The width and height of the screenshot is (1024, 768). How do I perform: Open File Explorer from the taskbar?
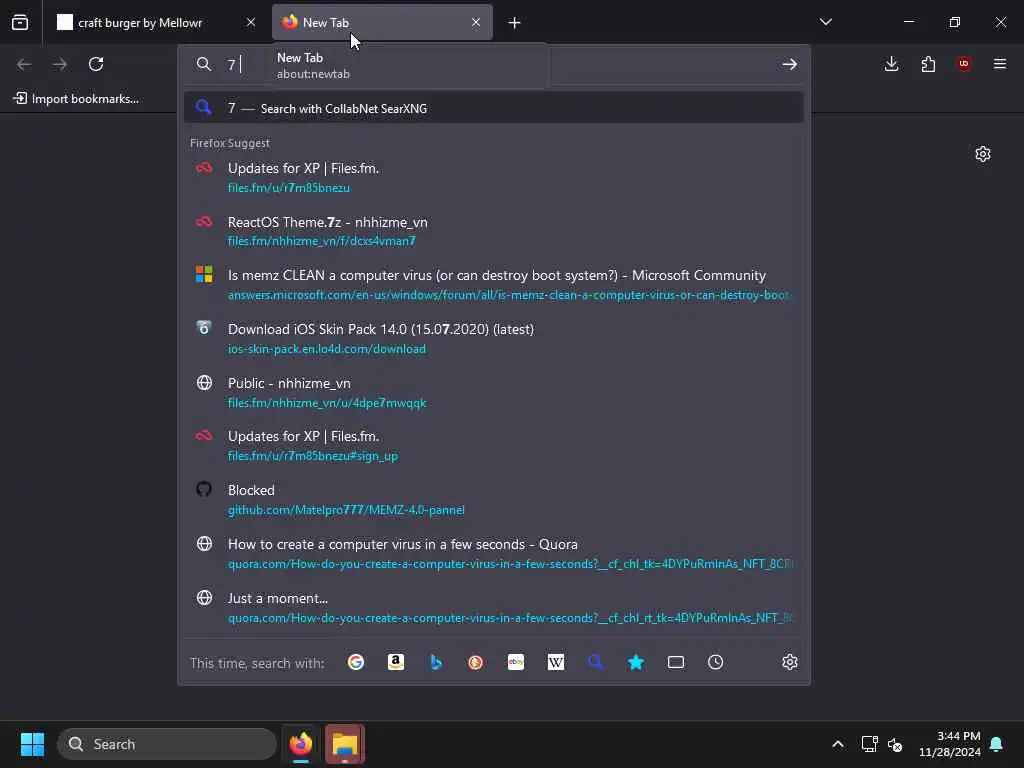pyautogui.click(x=345, y=744)
